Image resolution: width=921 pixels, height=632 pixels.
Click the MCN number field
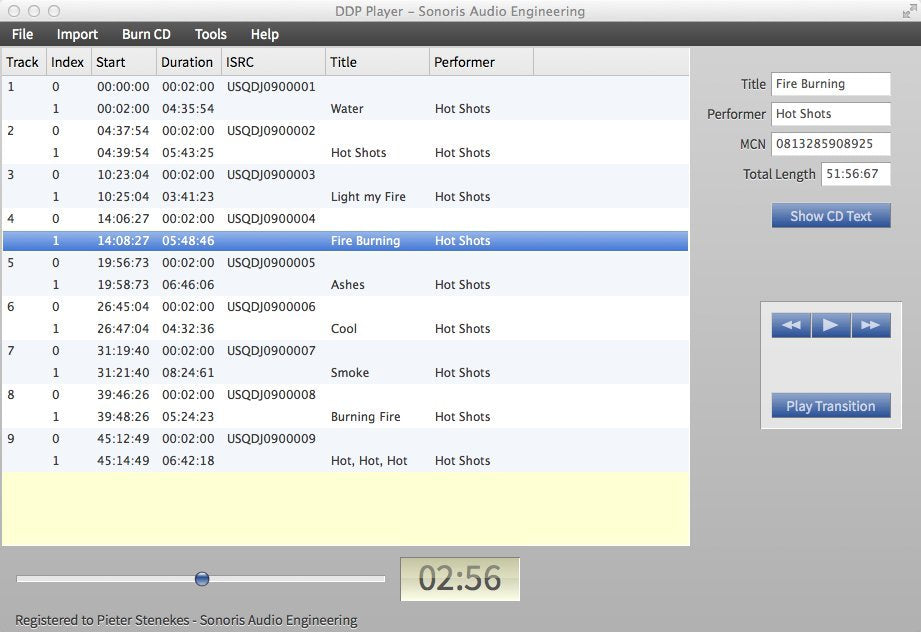point(830,144)
